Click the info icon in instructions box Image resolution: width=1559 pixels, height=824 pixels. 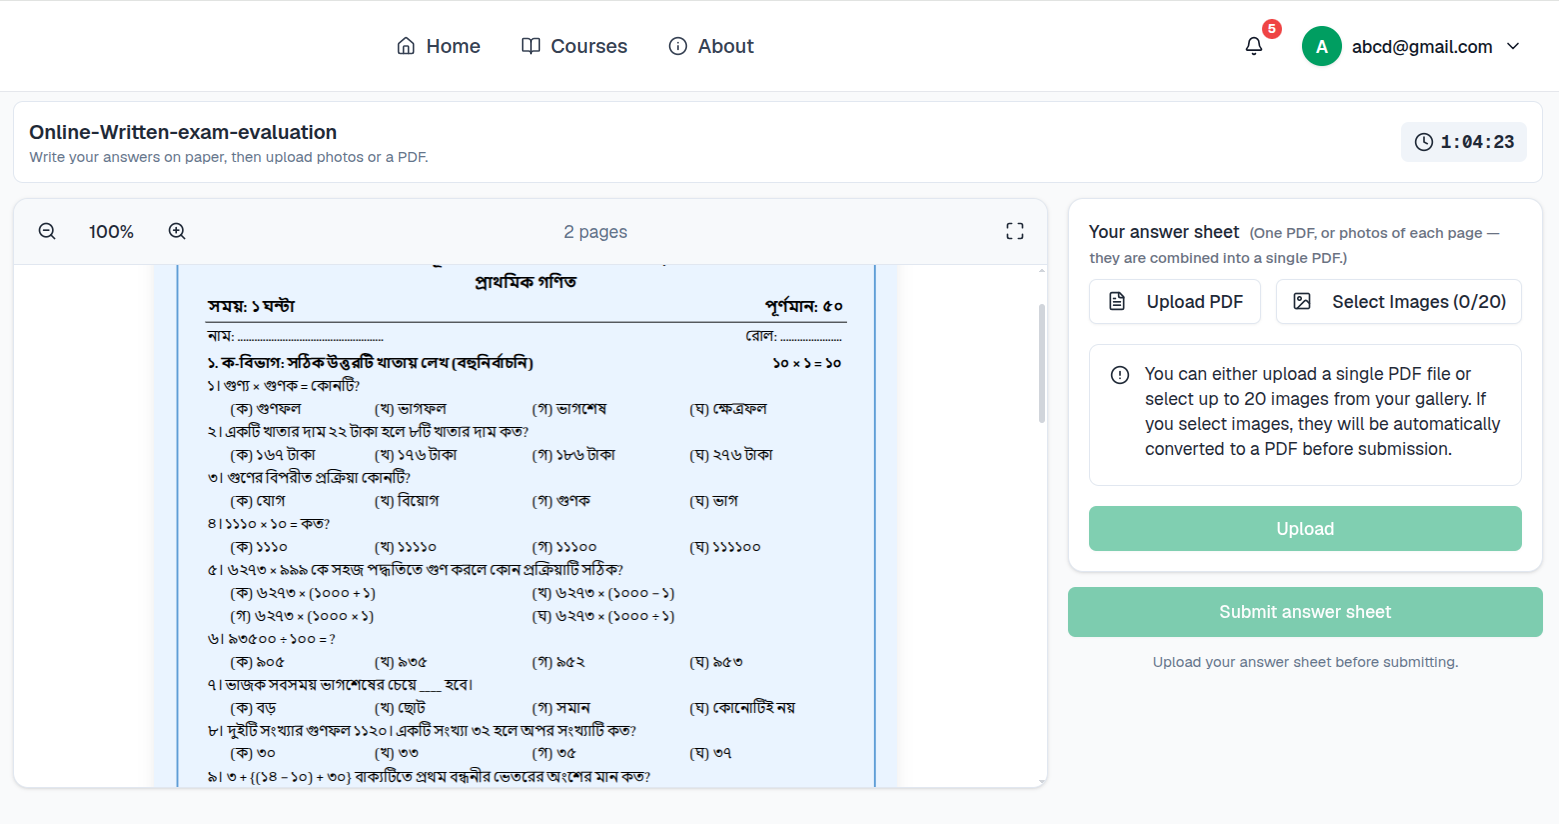pyautogui.click(x=1120, y=375)
